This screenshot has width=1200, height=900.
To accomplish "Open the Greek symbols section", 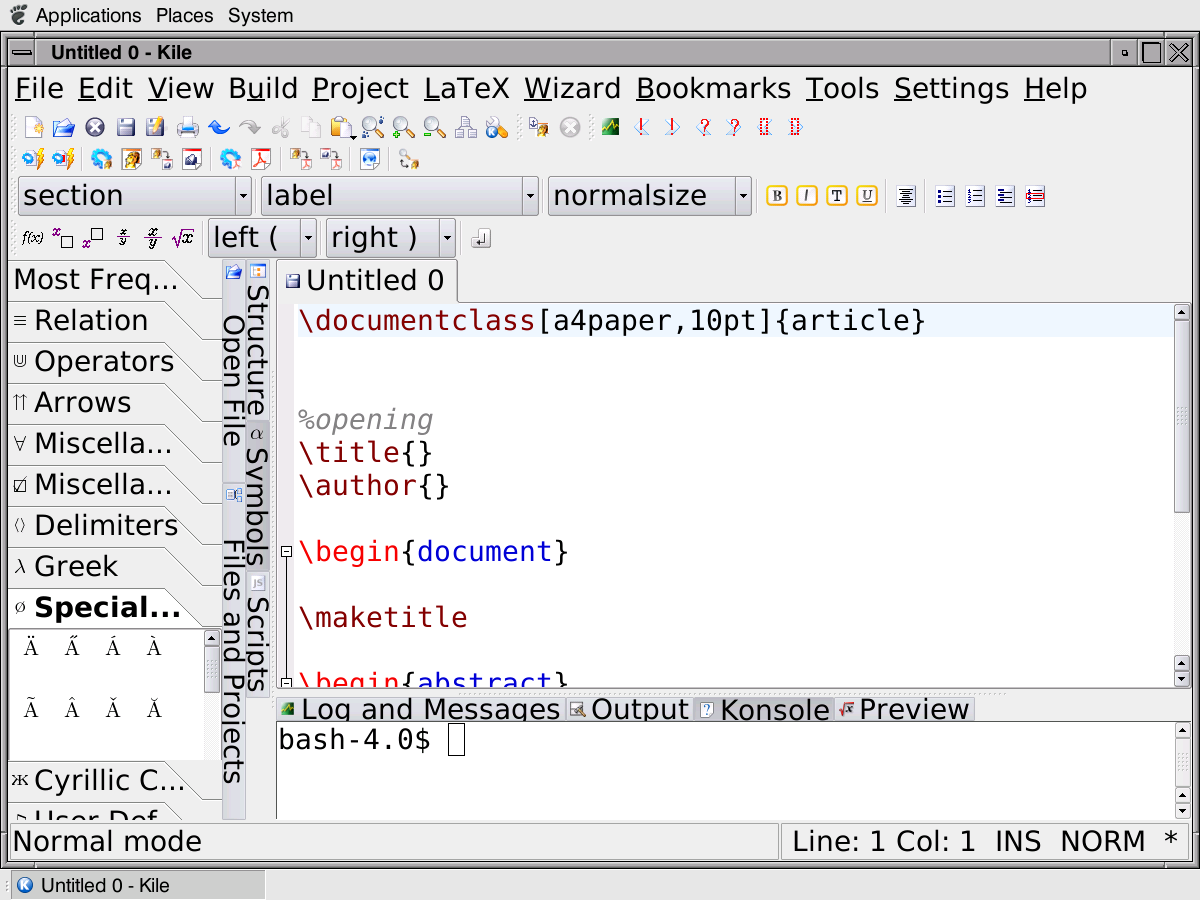I will 76,567.
